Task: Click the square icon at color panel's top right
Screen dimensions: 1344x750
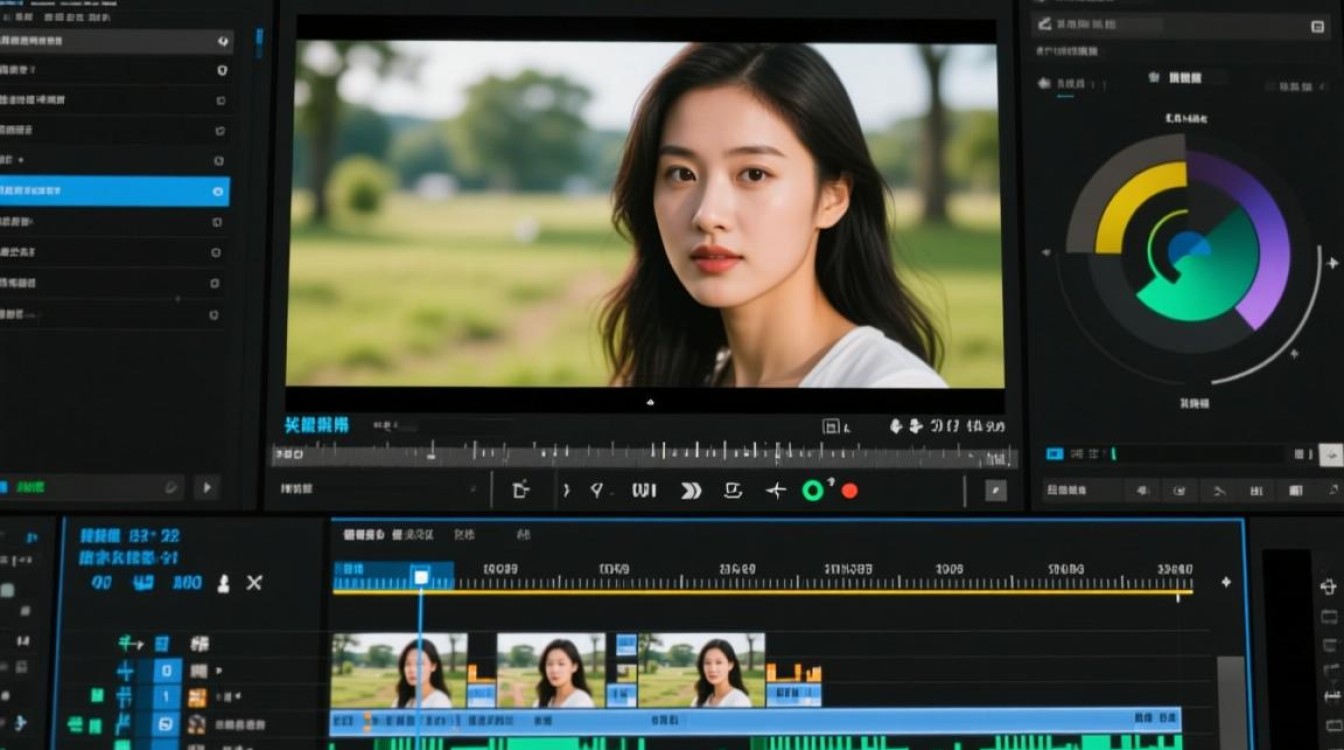Action: [x=1318, y=27]
